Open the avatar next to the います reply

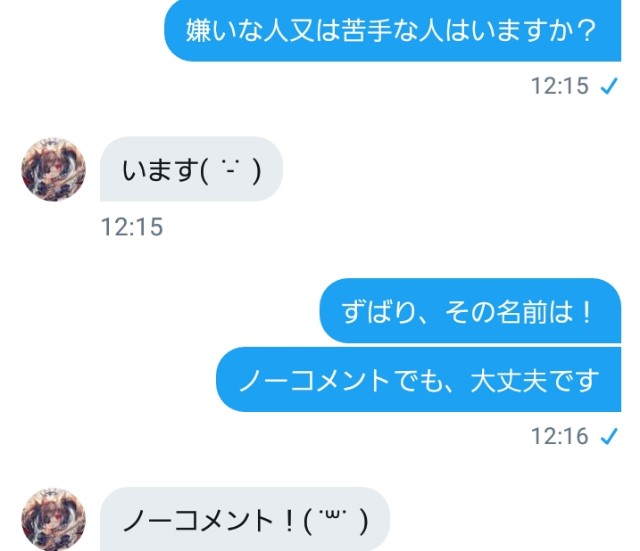point(53,169)
